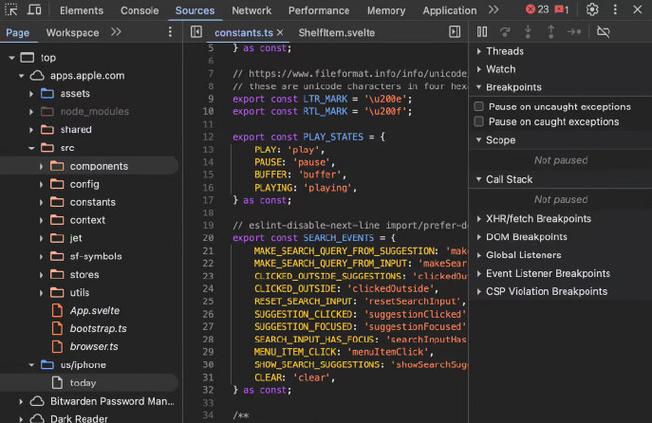Deactivate breakpoints icon

tap(603, 32)
